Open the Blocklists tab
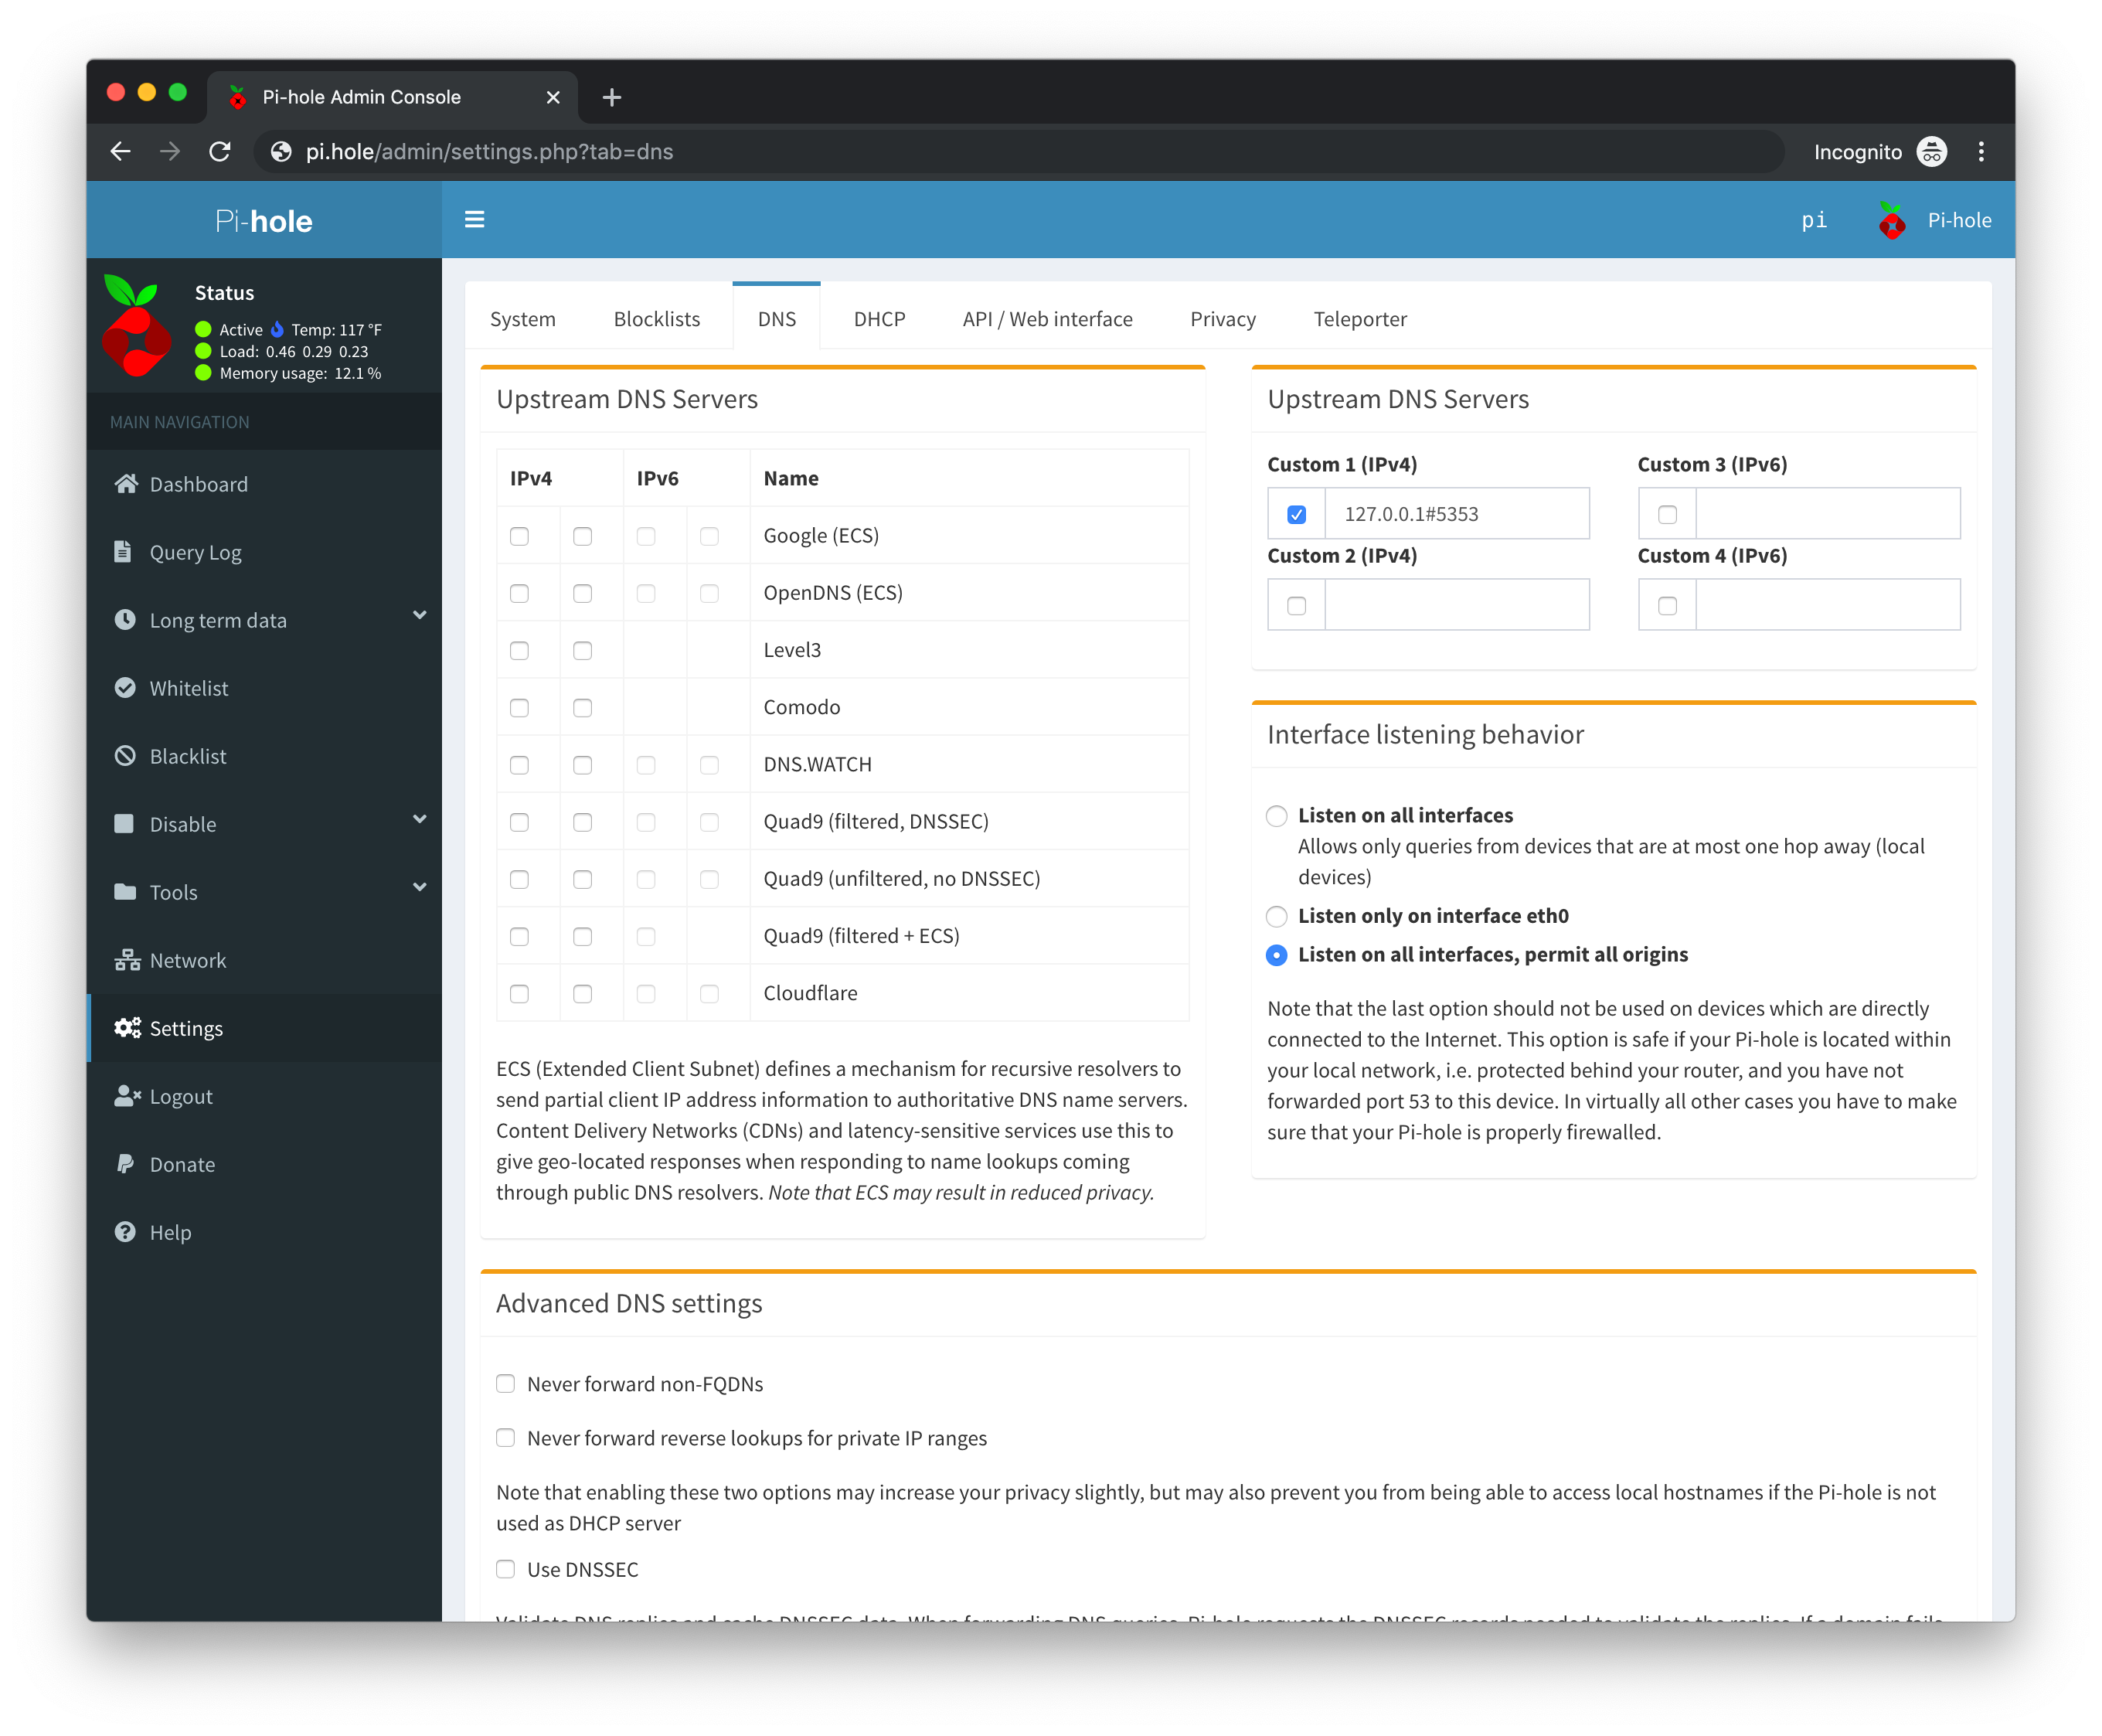 click(655, 318)
